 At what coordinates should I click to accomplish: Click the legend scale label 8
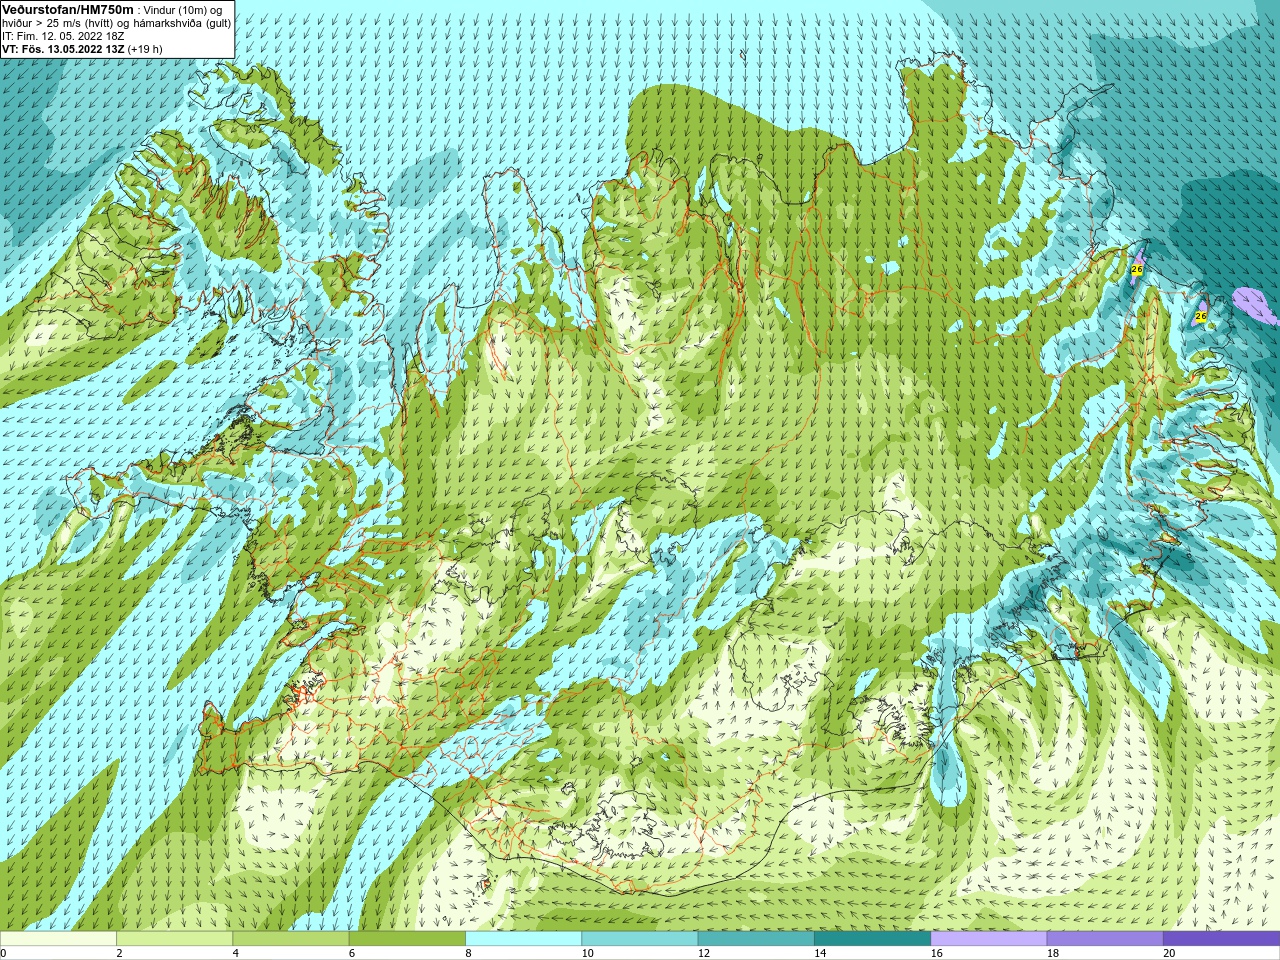(469, 953)
